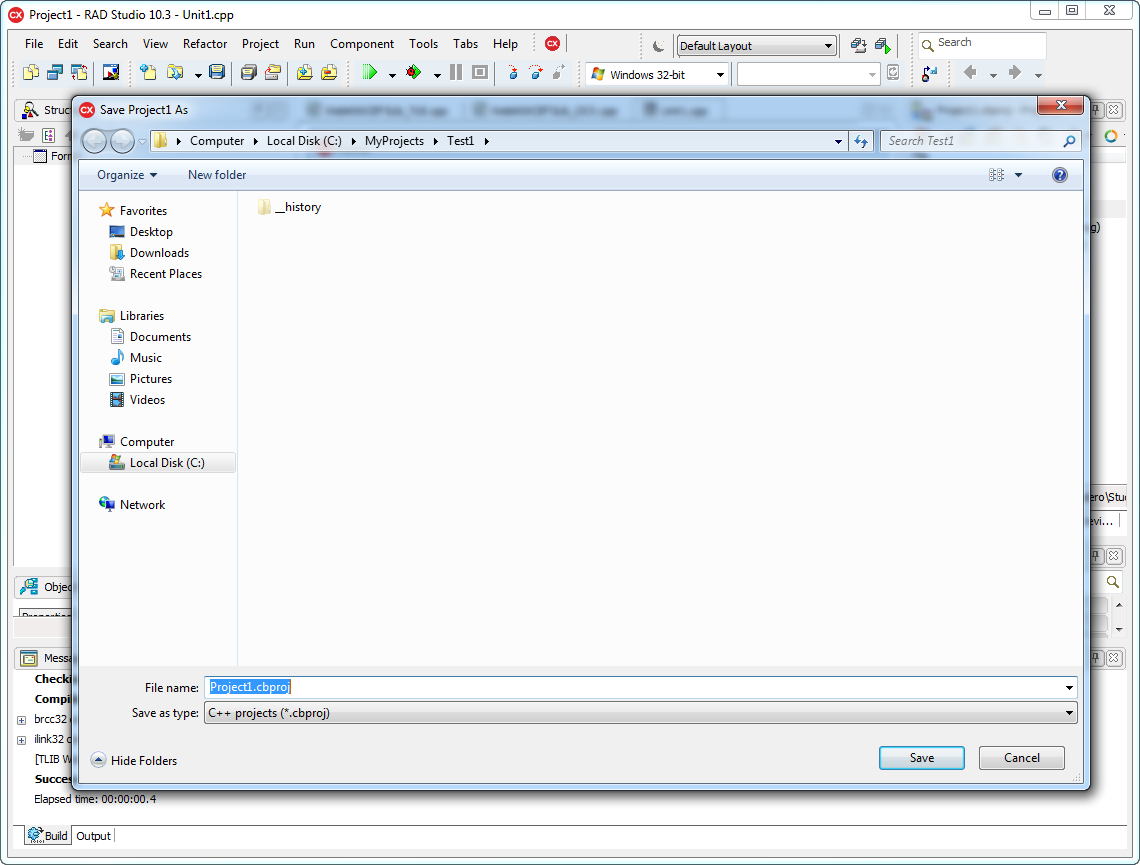The height and width of the screenshot is (865, 1140).
Task: Open the File name history dropdown arrow
Action: (x=1069, y=688)
